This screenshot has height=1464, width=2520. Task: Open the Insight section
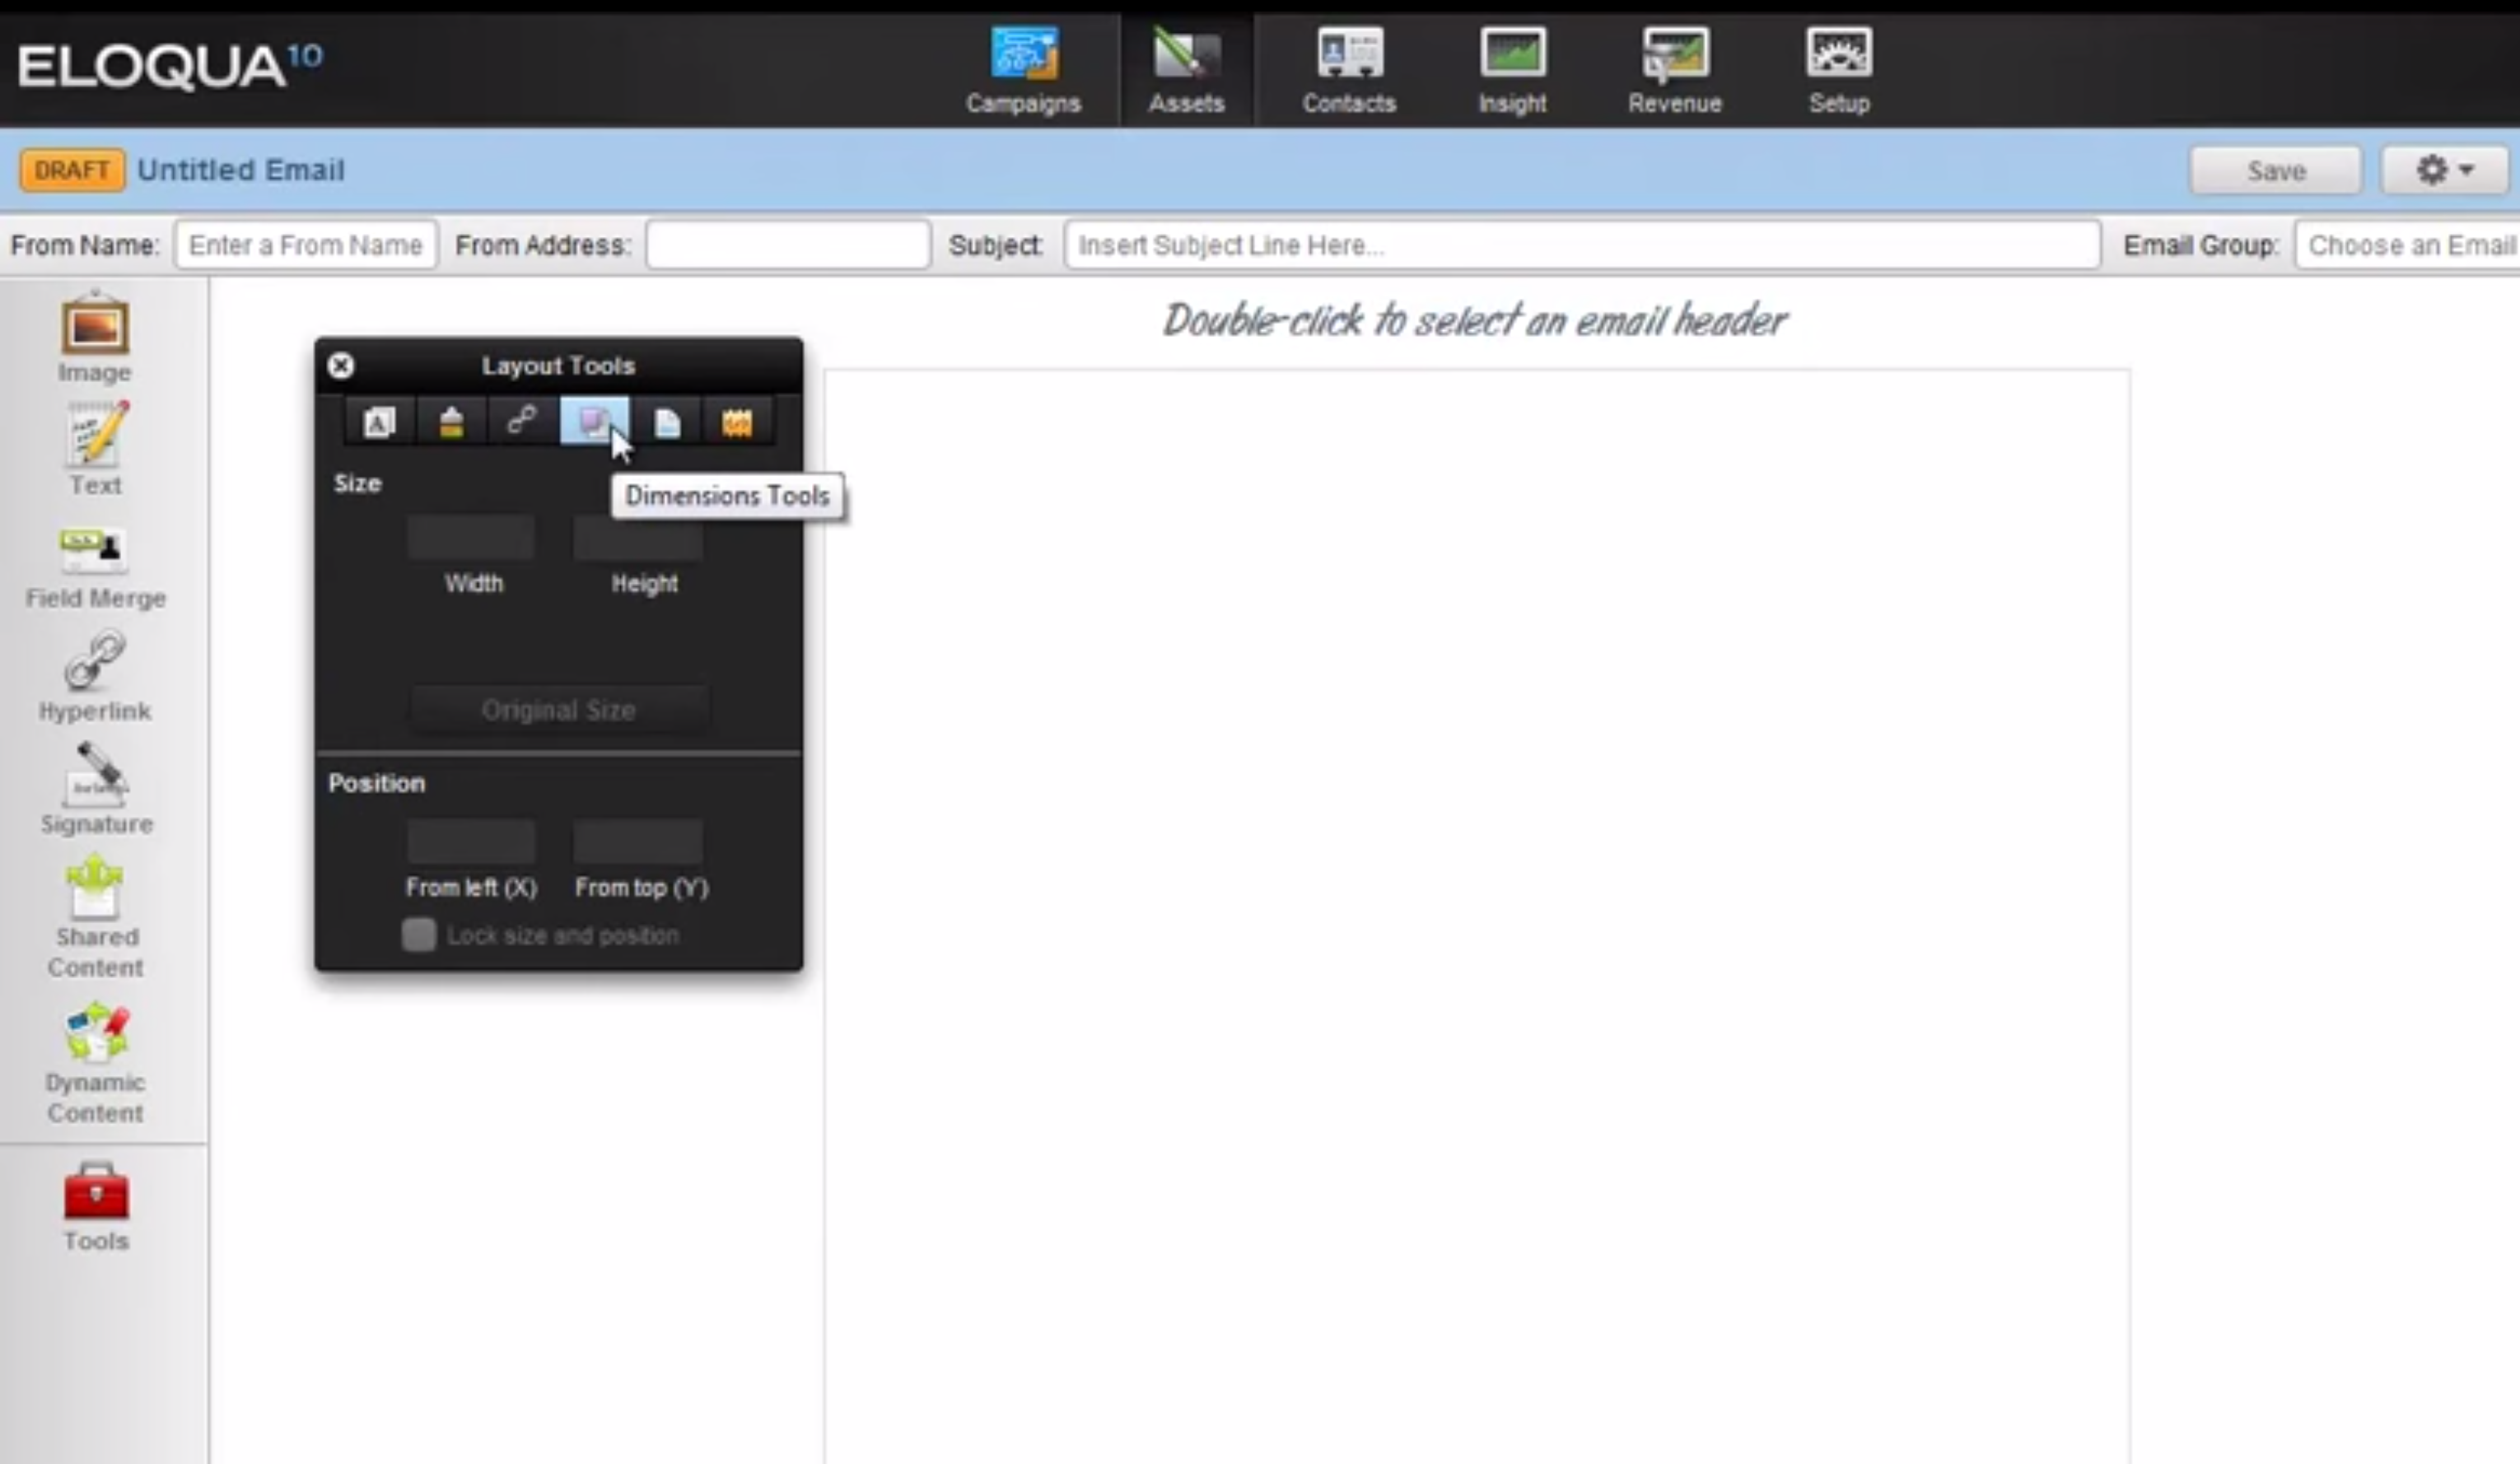[x=1512, y=71]
